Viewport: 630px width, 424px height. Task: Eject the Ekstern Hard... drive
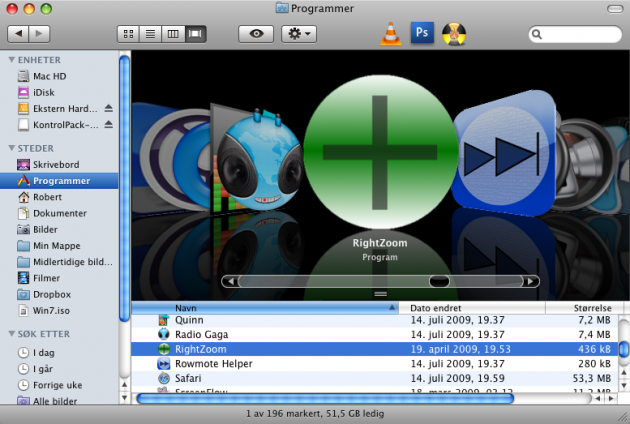108,108
